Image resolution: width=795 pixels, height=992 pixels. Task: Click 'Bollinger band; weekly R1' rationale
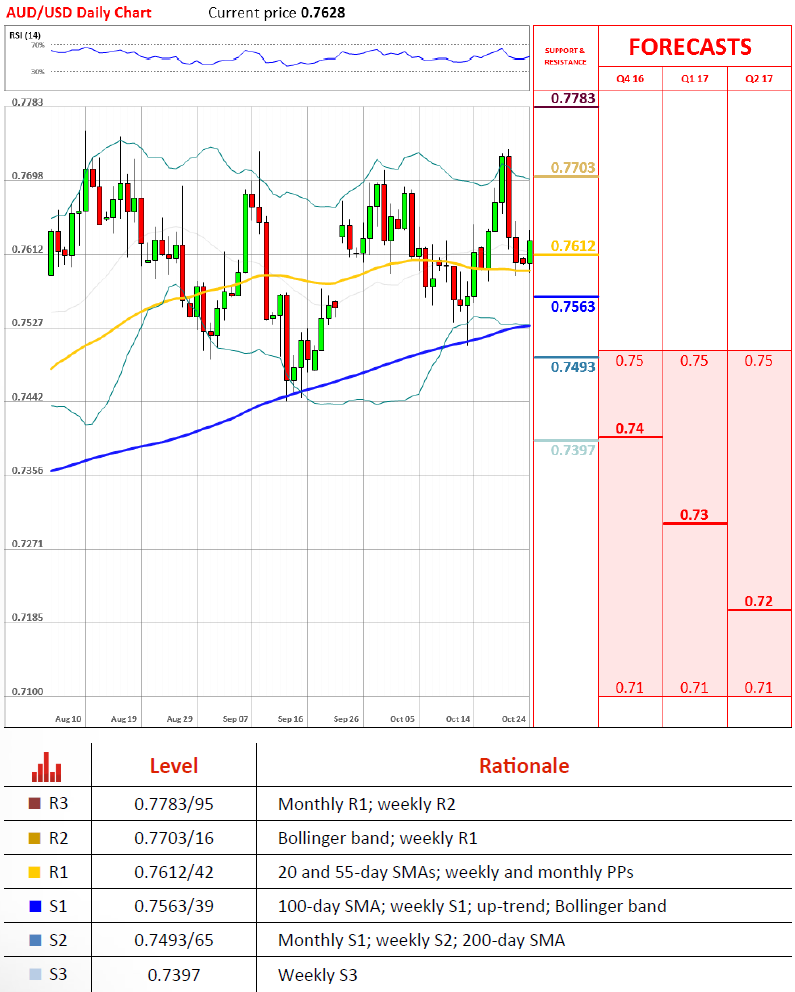coord(378,838)
